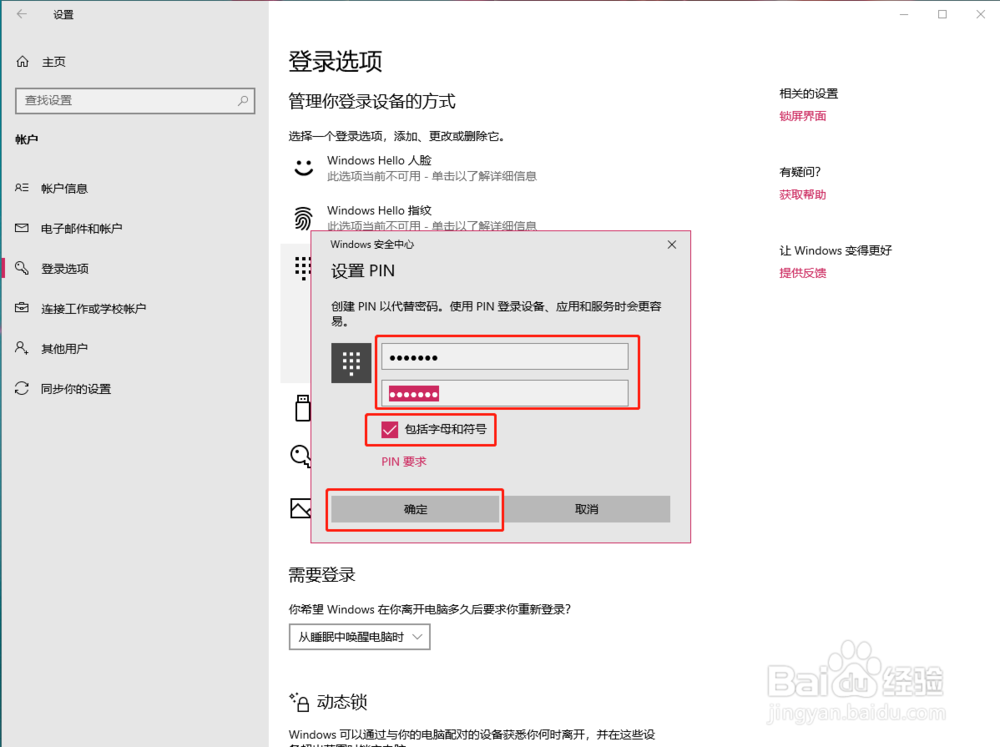Open the 获取帮助 link

[802, 195]
